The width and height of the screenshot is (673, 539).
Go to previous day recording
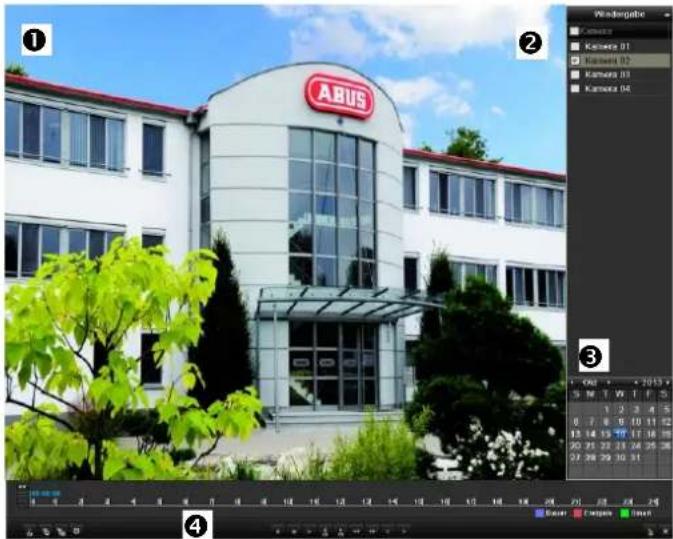[x=388, y=532]
